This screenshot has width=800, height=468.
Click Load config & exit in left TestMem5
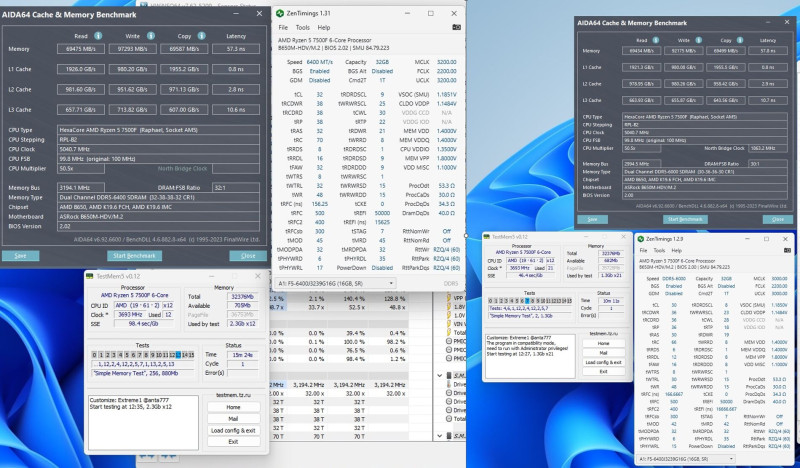tap(234, 430)
